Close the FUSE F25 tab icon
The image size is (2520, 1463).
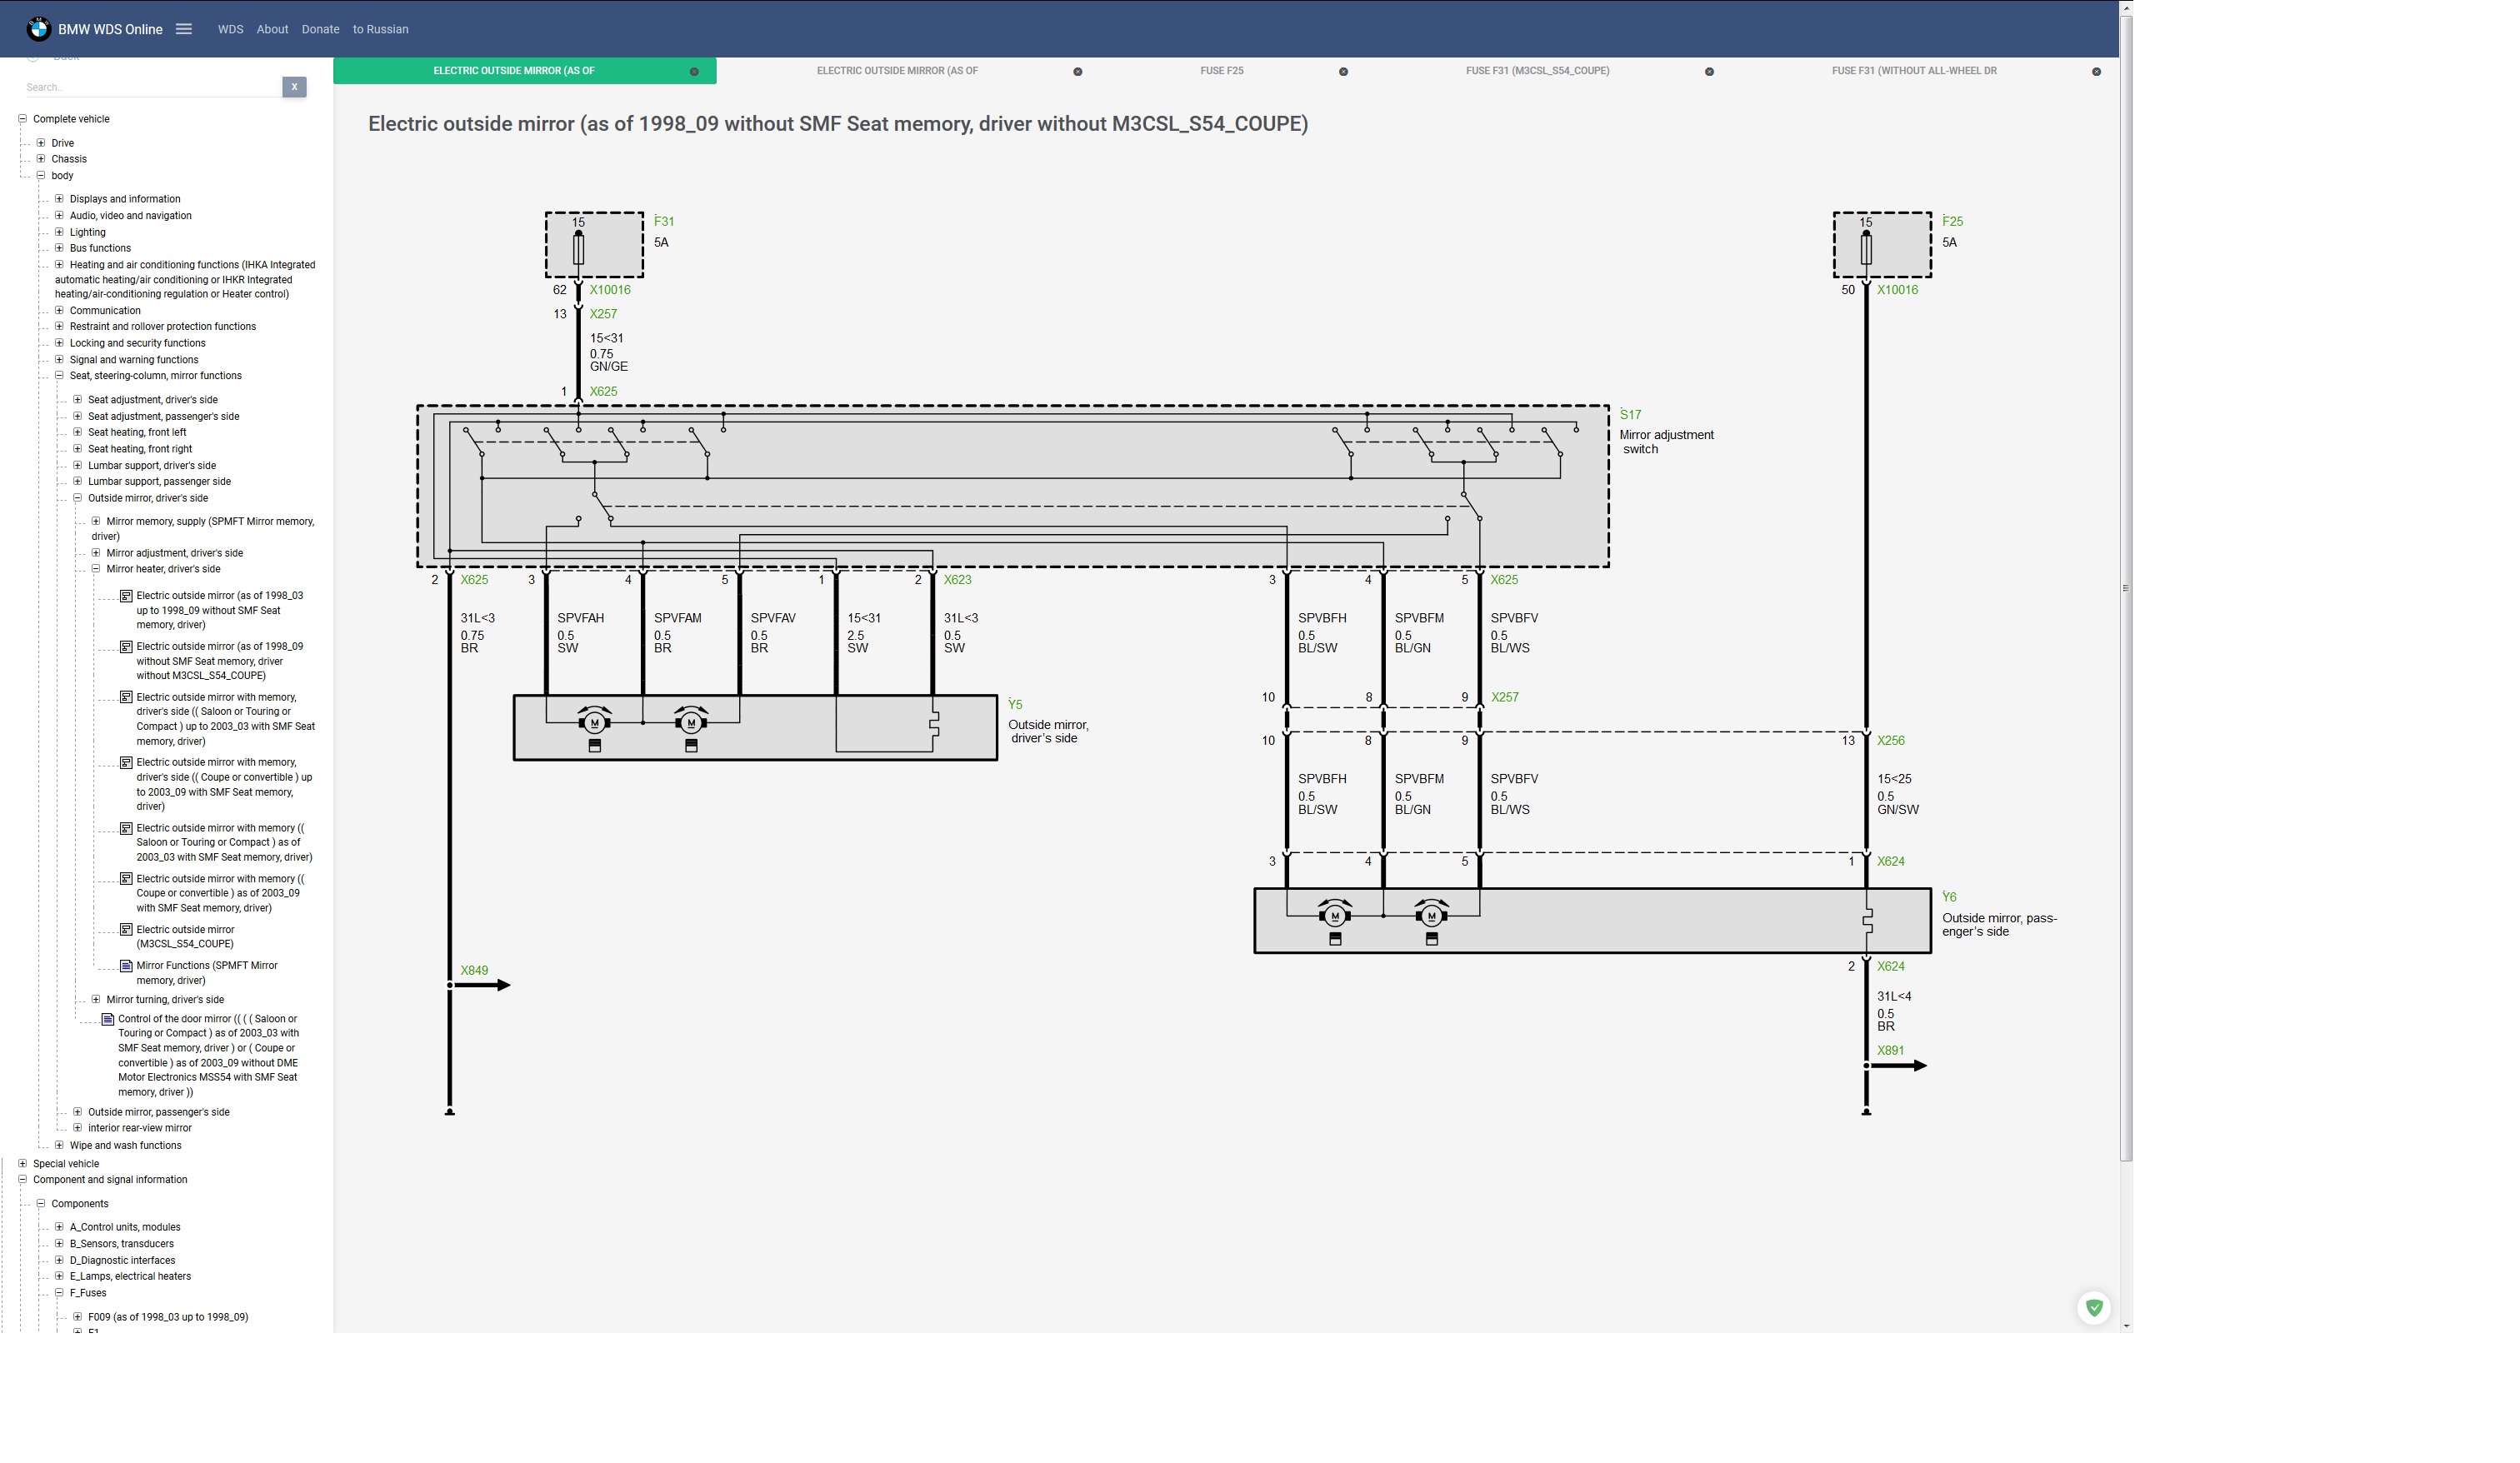[x=1343, y=72]
